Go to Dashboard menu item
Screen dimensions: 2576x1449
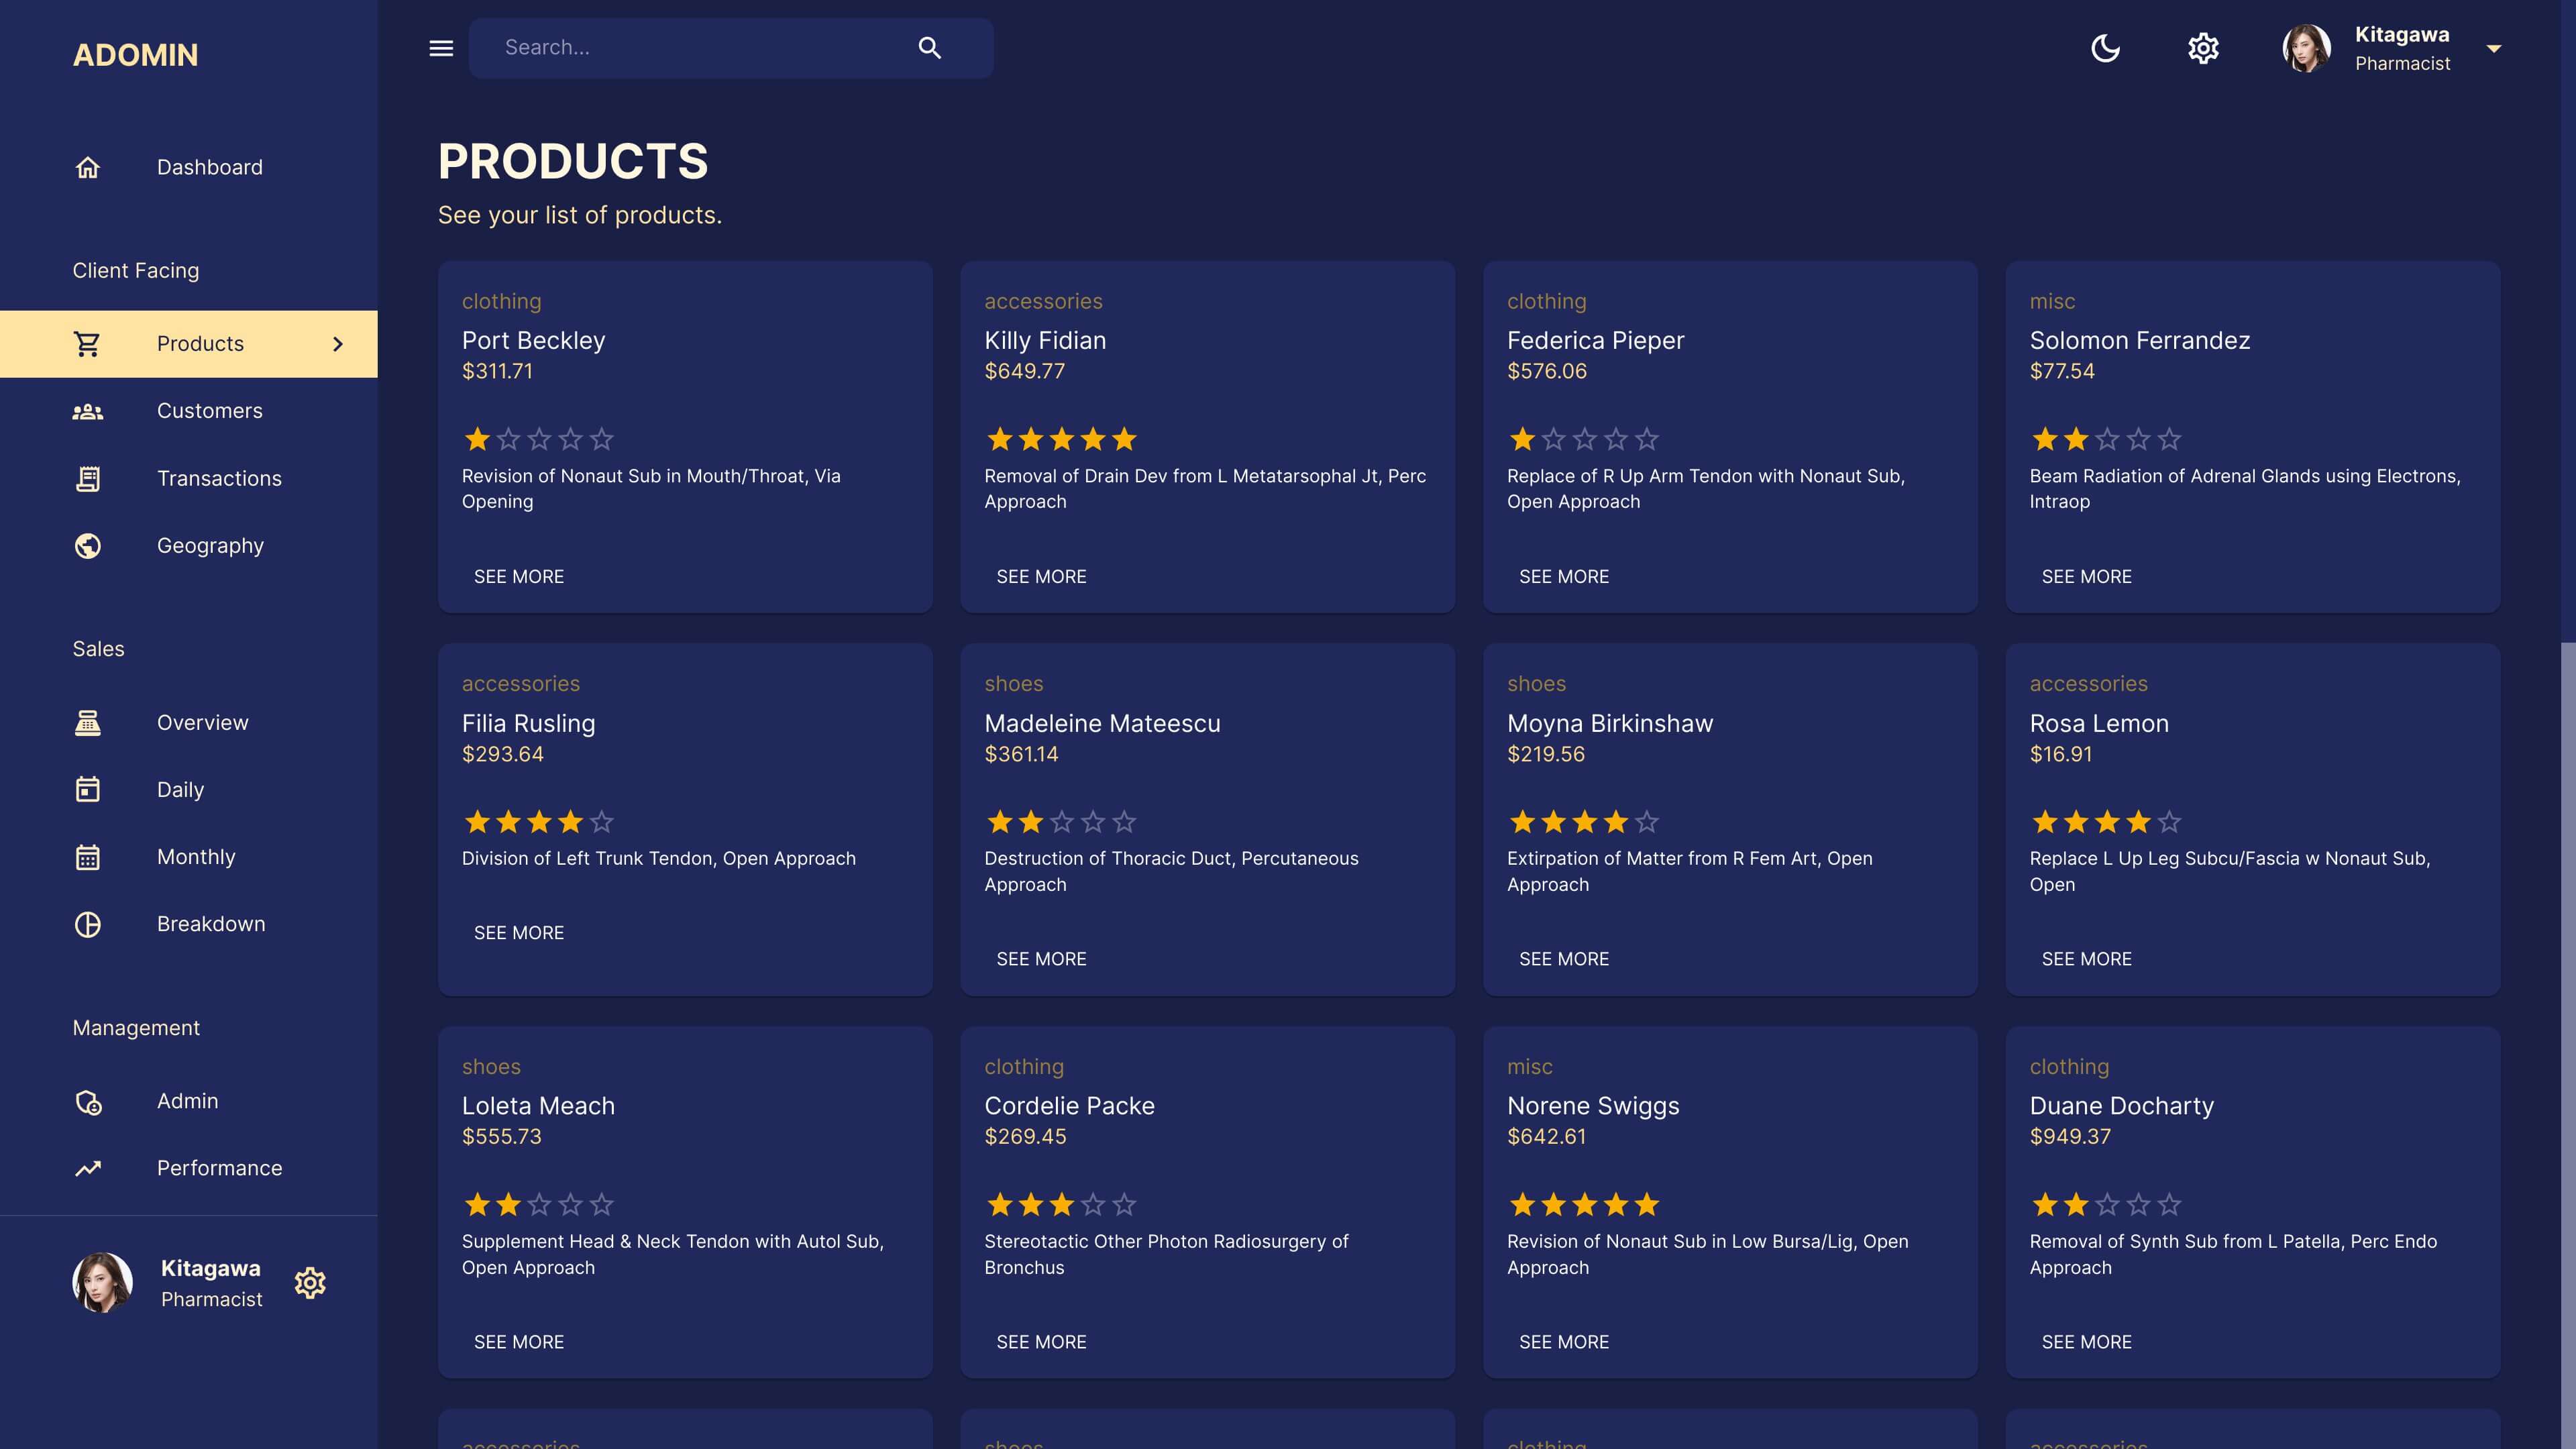tap(189, 167)
